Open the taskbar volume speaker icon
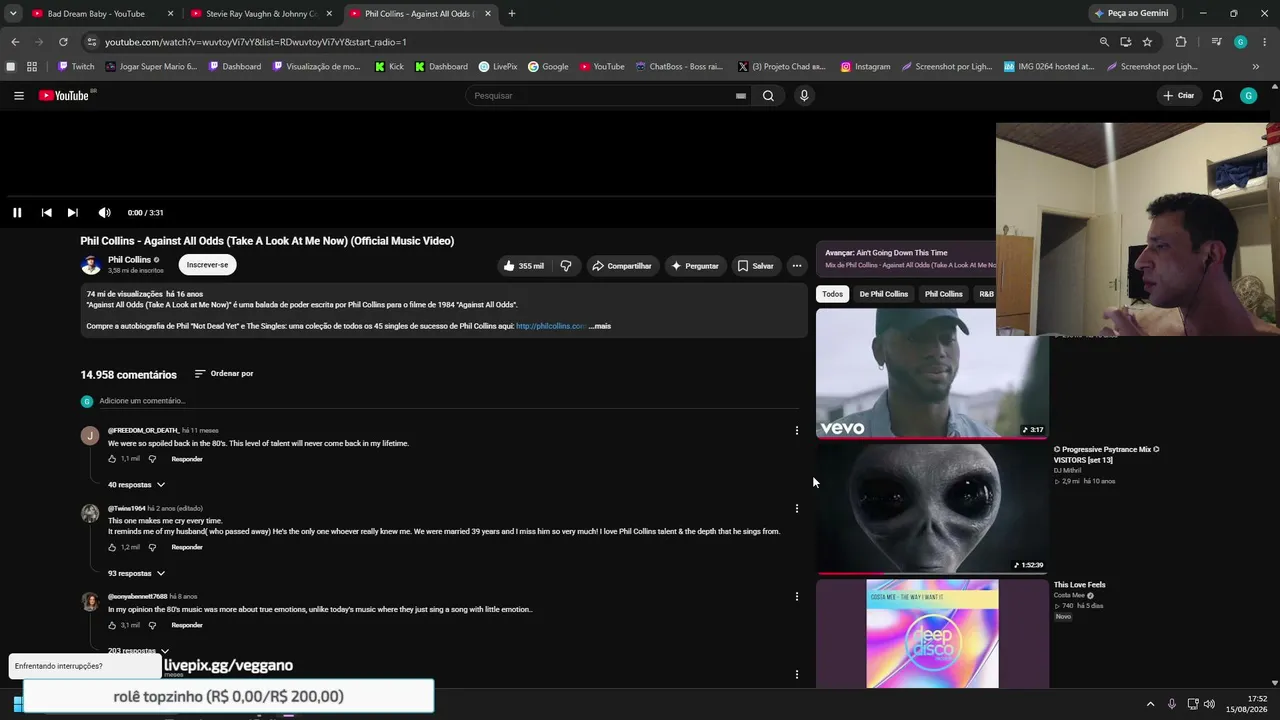1280x720 pixels. 1209,704
